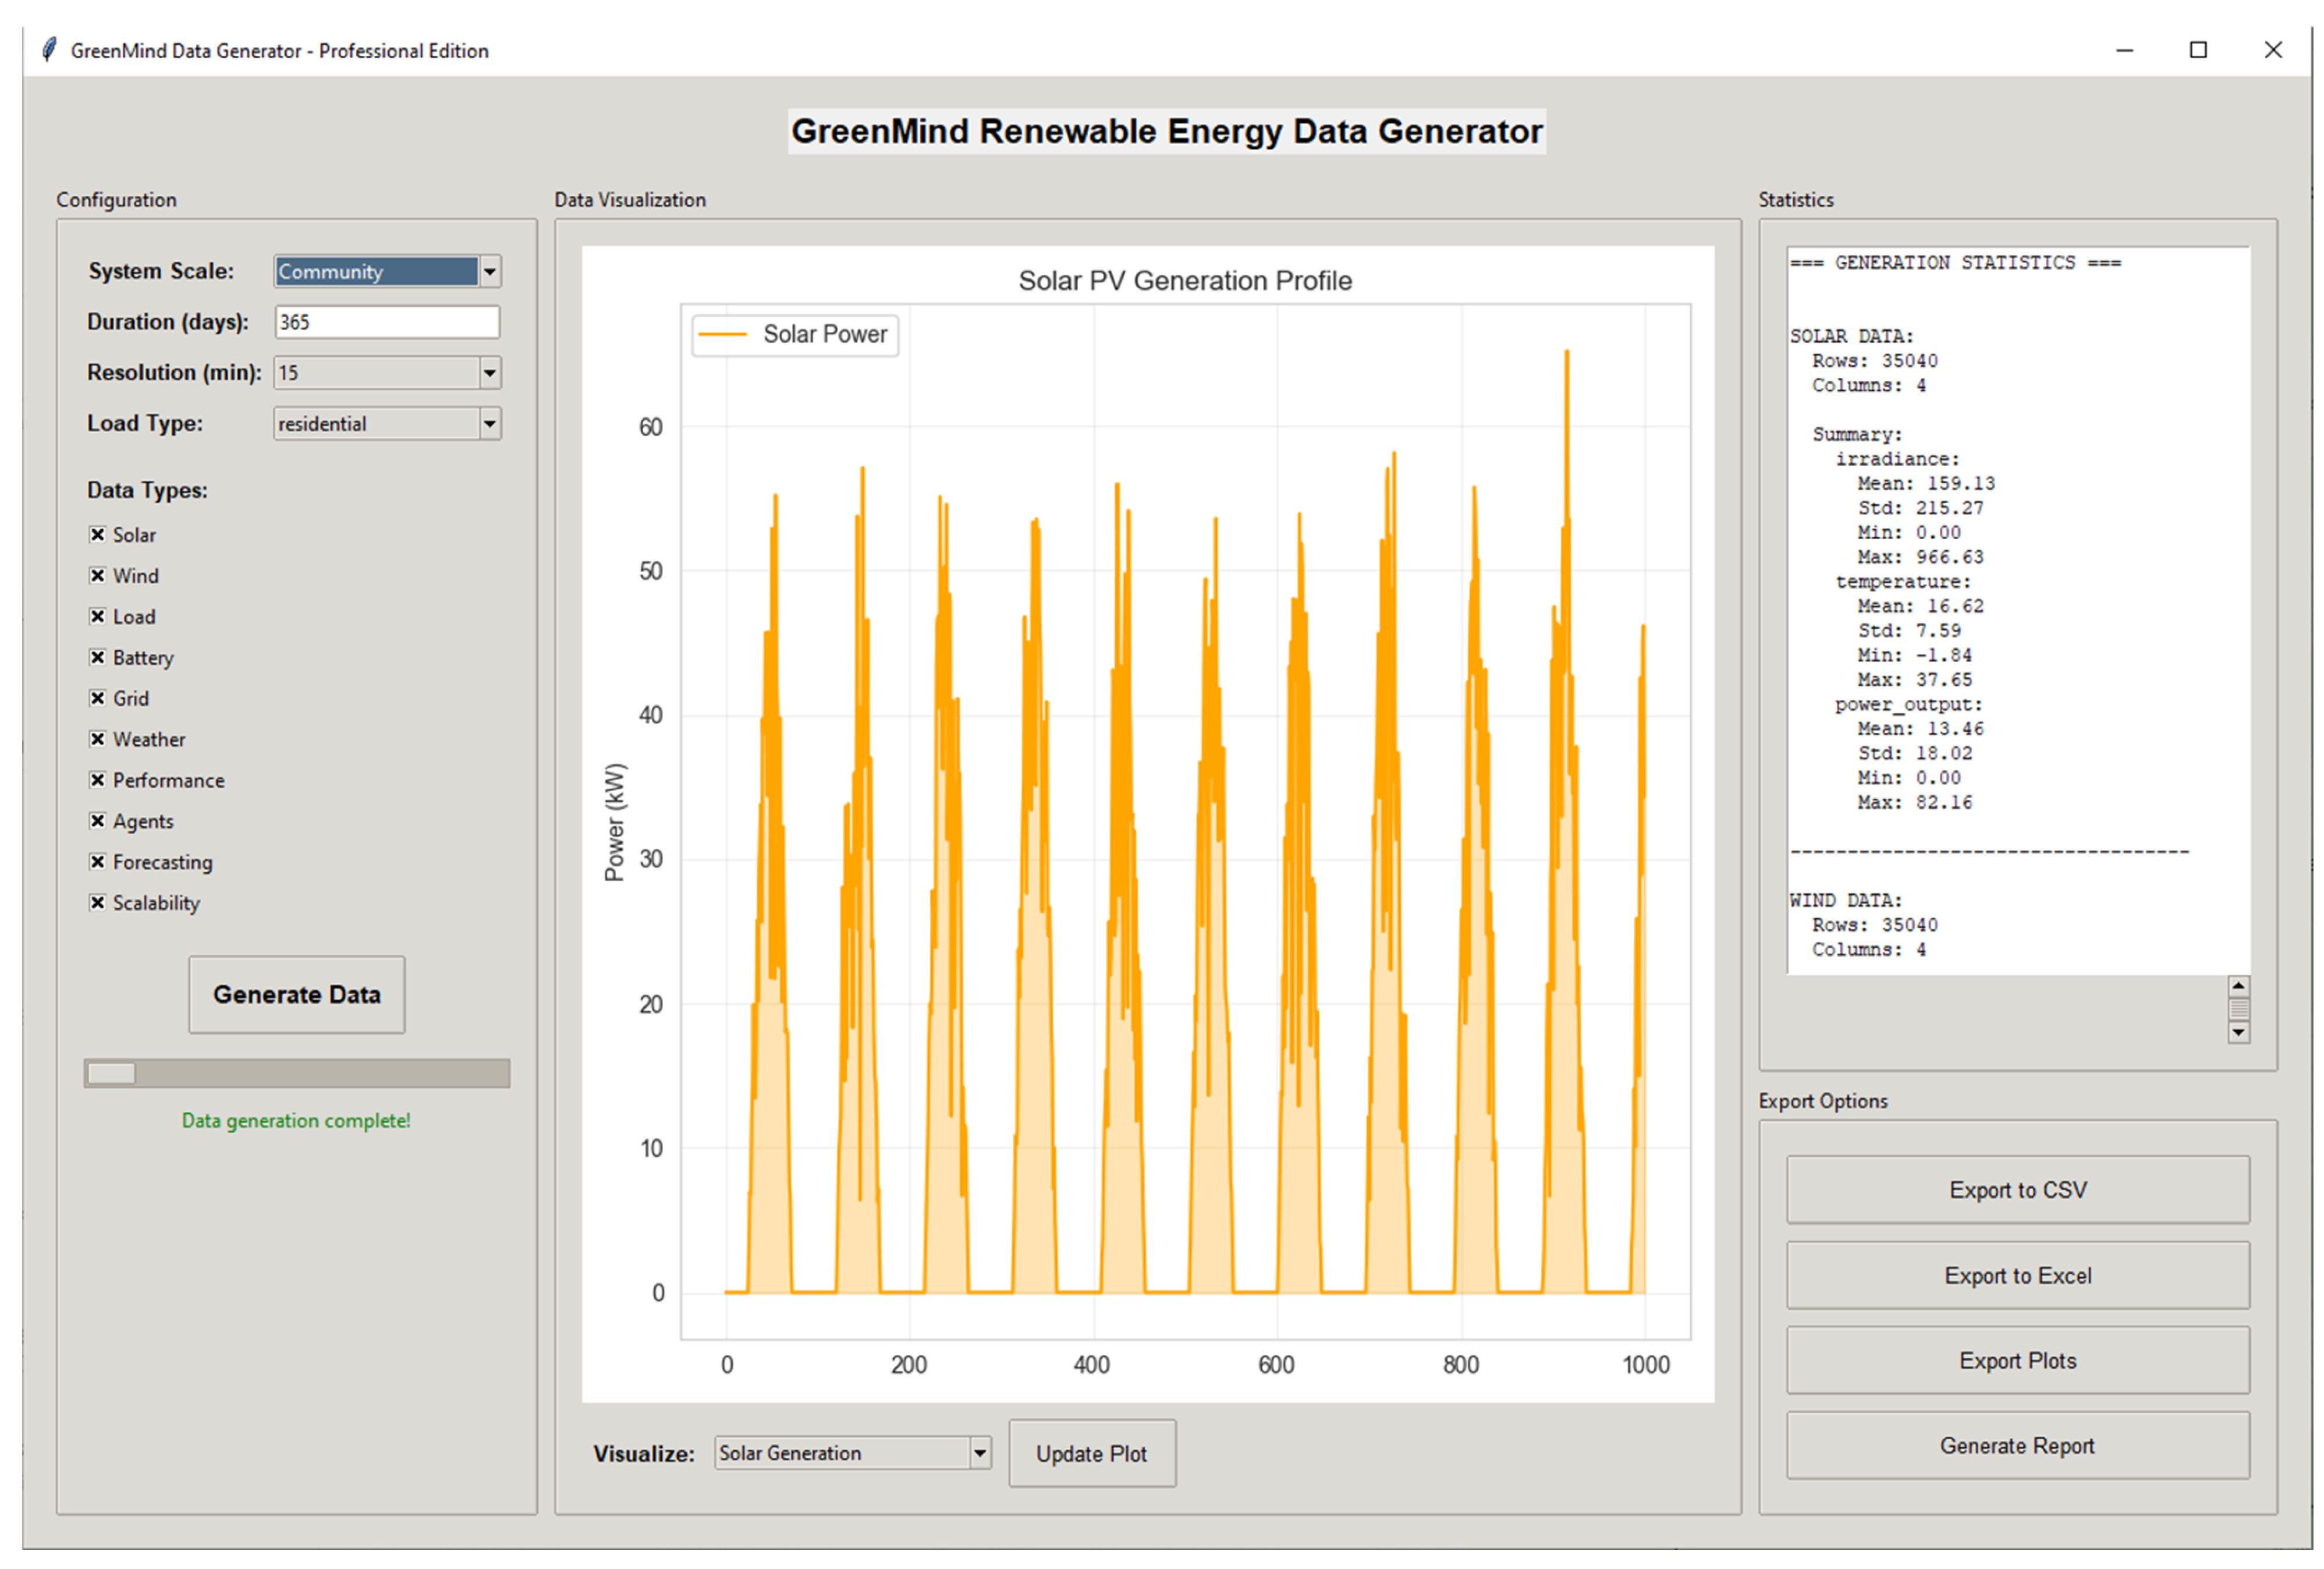Click the scrollbar down arrow in Statistics

(2238, 1032)
